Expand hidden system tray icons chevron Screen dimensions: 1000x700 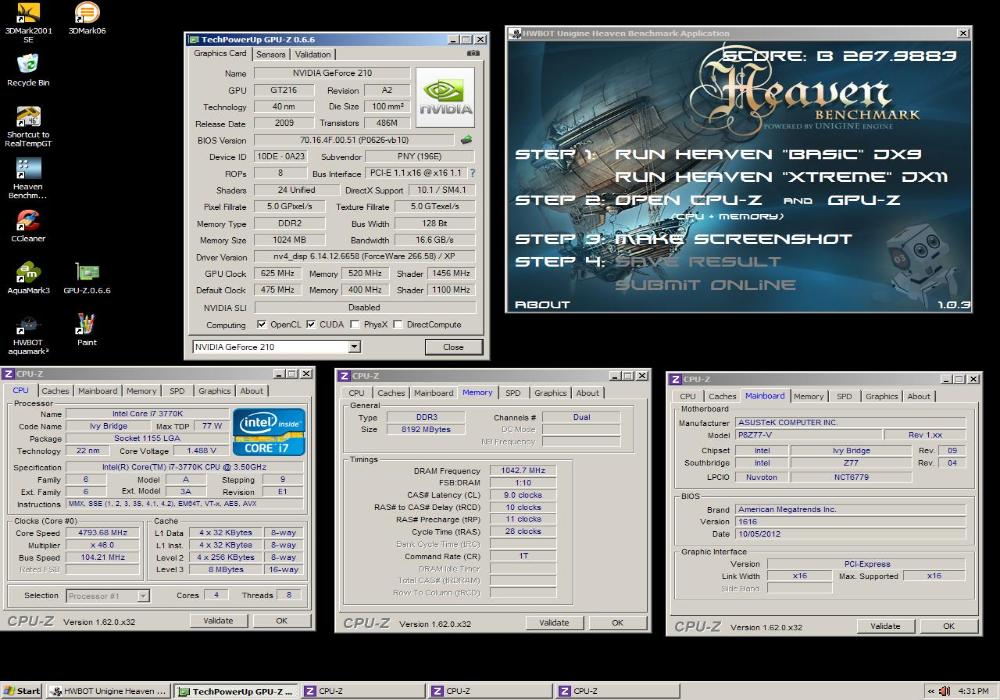tap(930, 691)
